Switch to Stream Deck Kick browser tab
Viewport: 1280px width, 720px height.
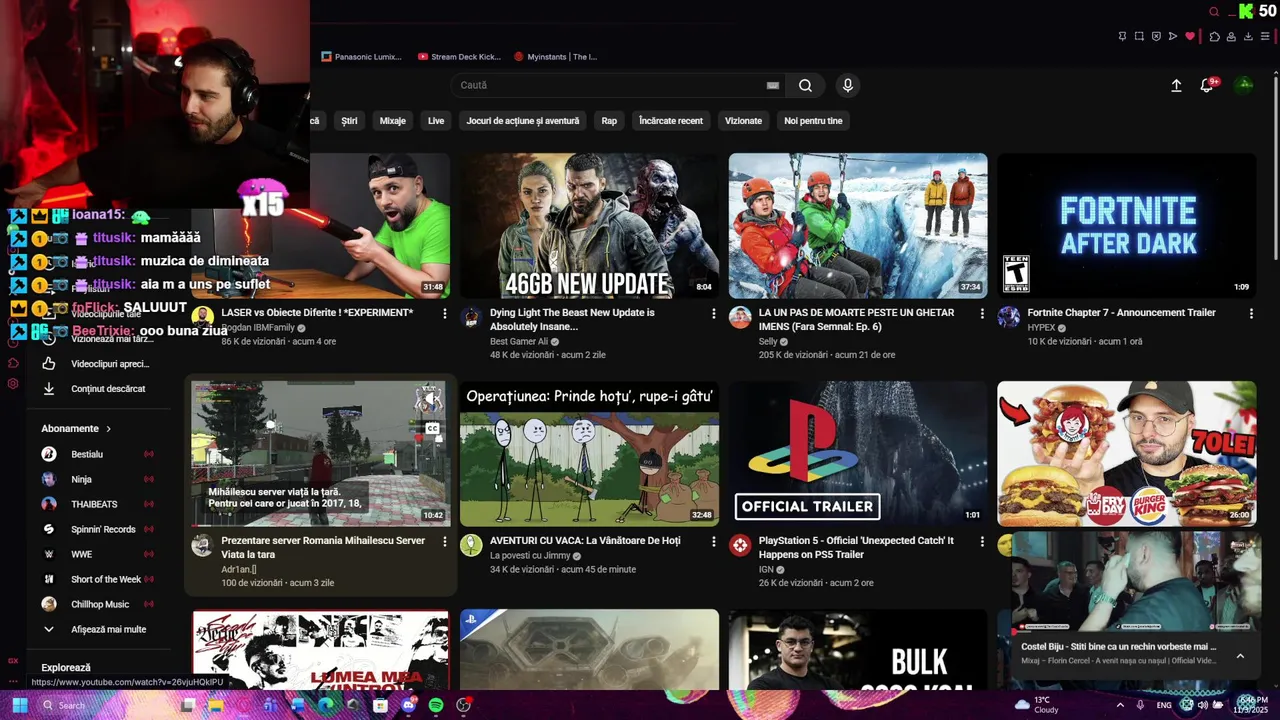click(x=459, y=57)
